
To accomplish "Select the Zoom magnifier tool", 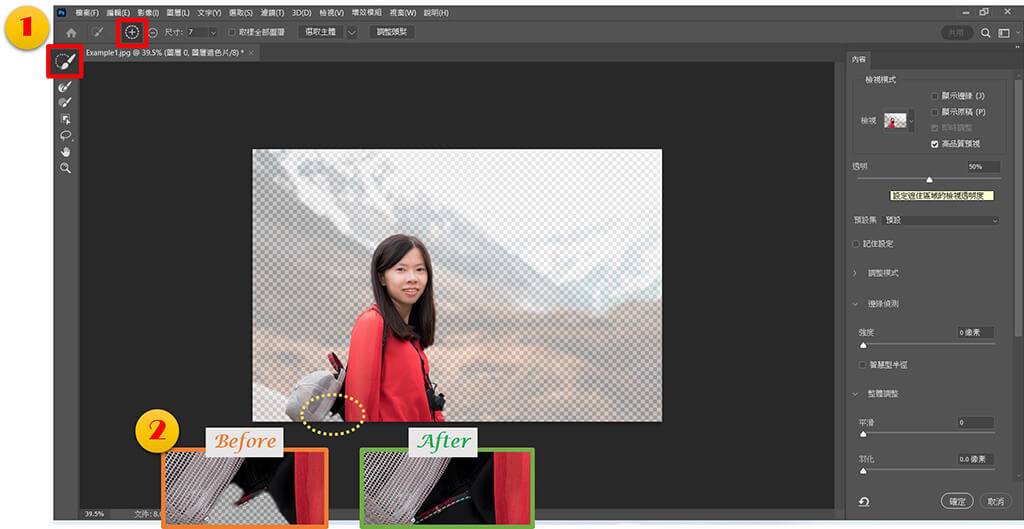I will point(66,169).
